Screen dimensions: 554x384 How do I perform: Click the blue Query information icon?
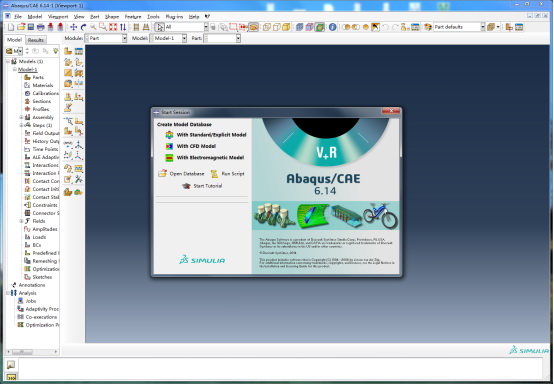(x=332, y=27)
